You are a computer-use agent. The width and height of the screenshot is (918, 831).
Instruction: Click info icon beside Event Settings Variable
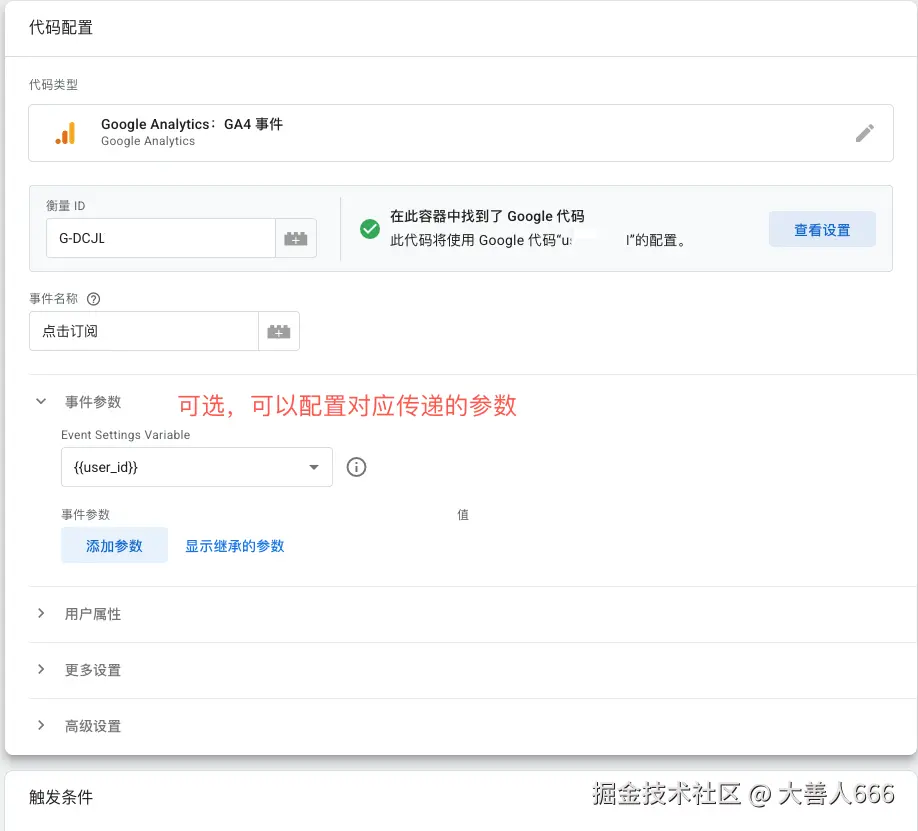pyautogui.click(x=356, y=467)
